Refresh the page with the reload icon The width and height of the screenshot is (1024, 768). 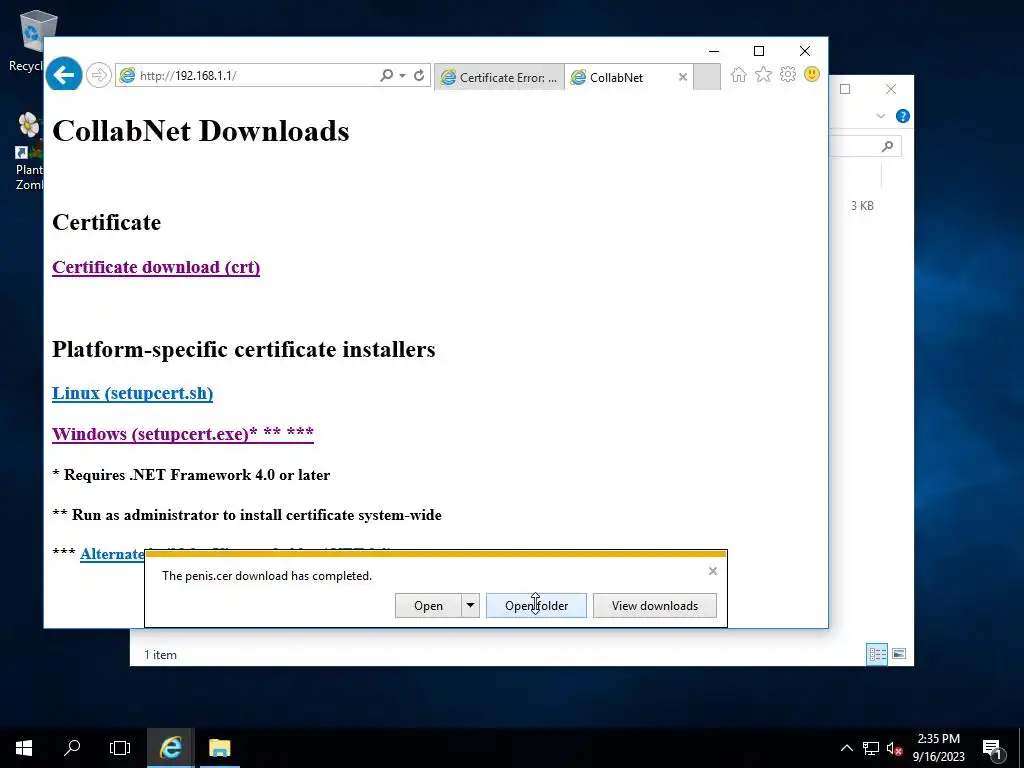click(419, 76)
